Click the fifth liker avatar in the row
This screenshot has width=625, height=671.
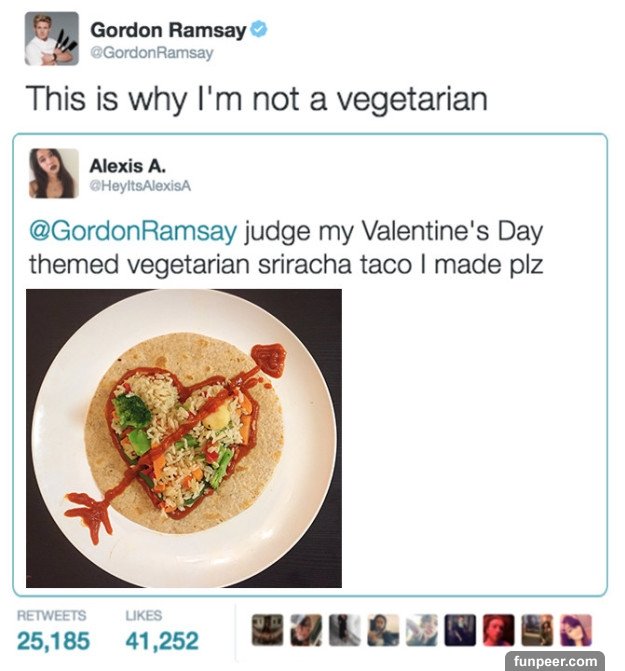click(x=421, y=630)
